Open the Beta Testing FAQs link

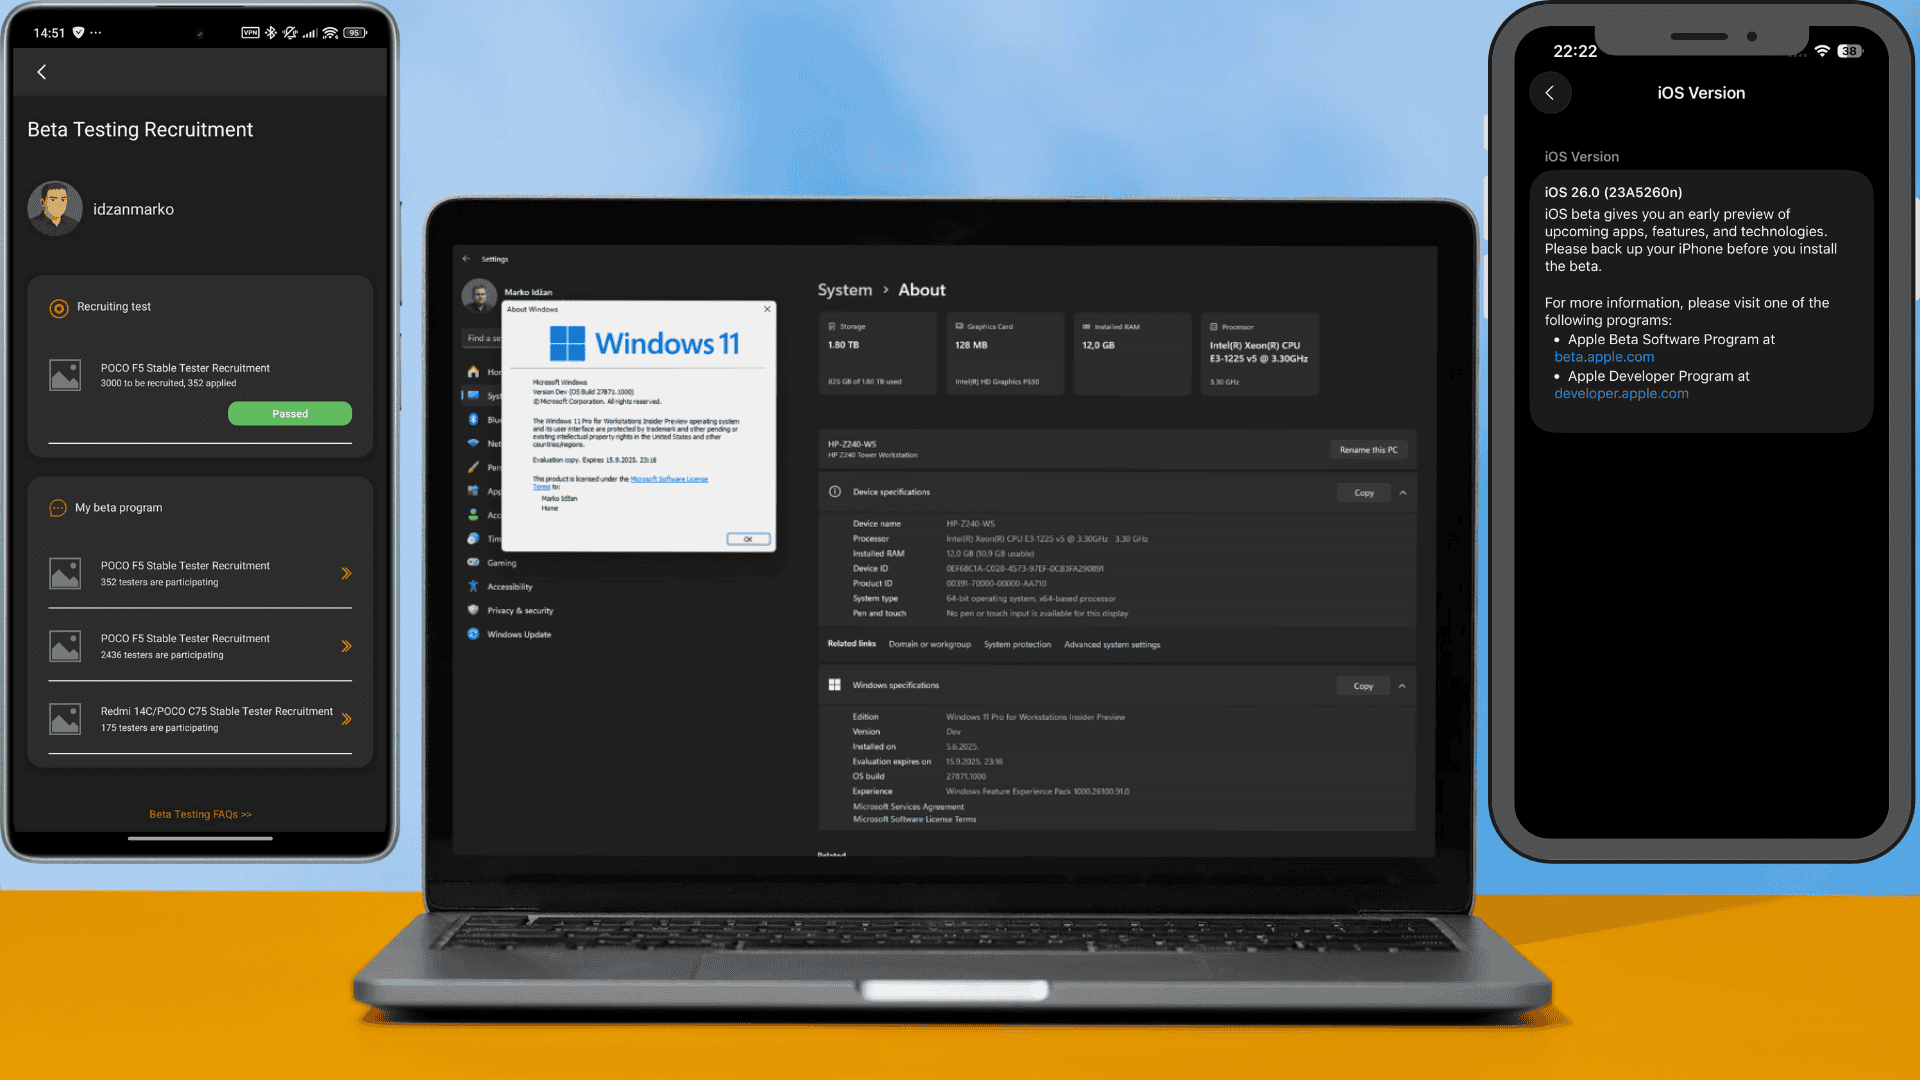pos(200,814)
